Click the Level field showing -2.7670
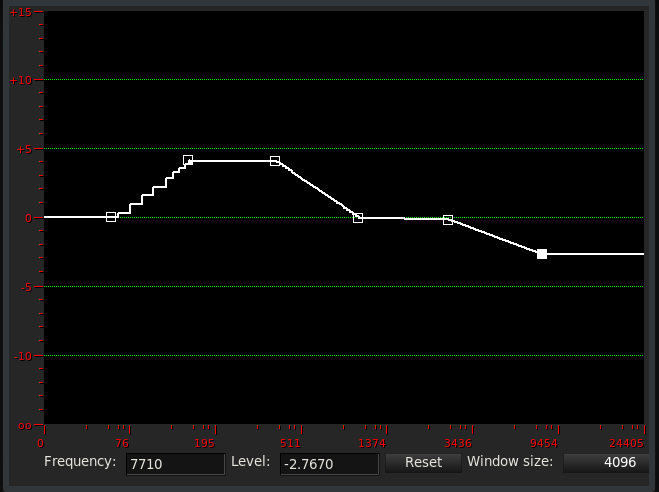This screenshot has width=659, height=492. click(x=329, y=464)
